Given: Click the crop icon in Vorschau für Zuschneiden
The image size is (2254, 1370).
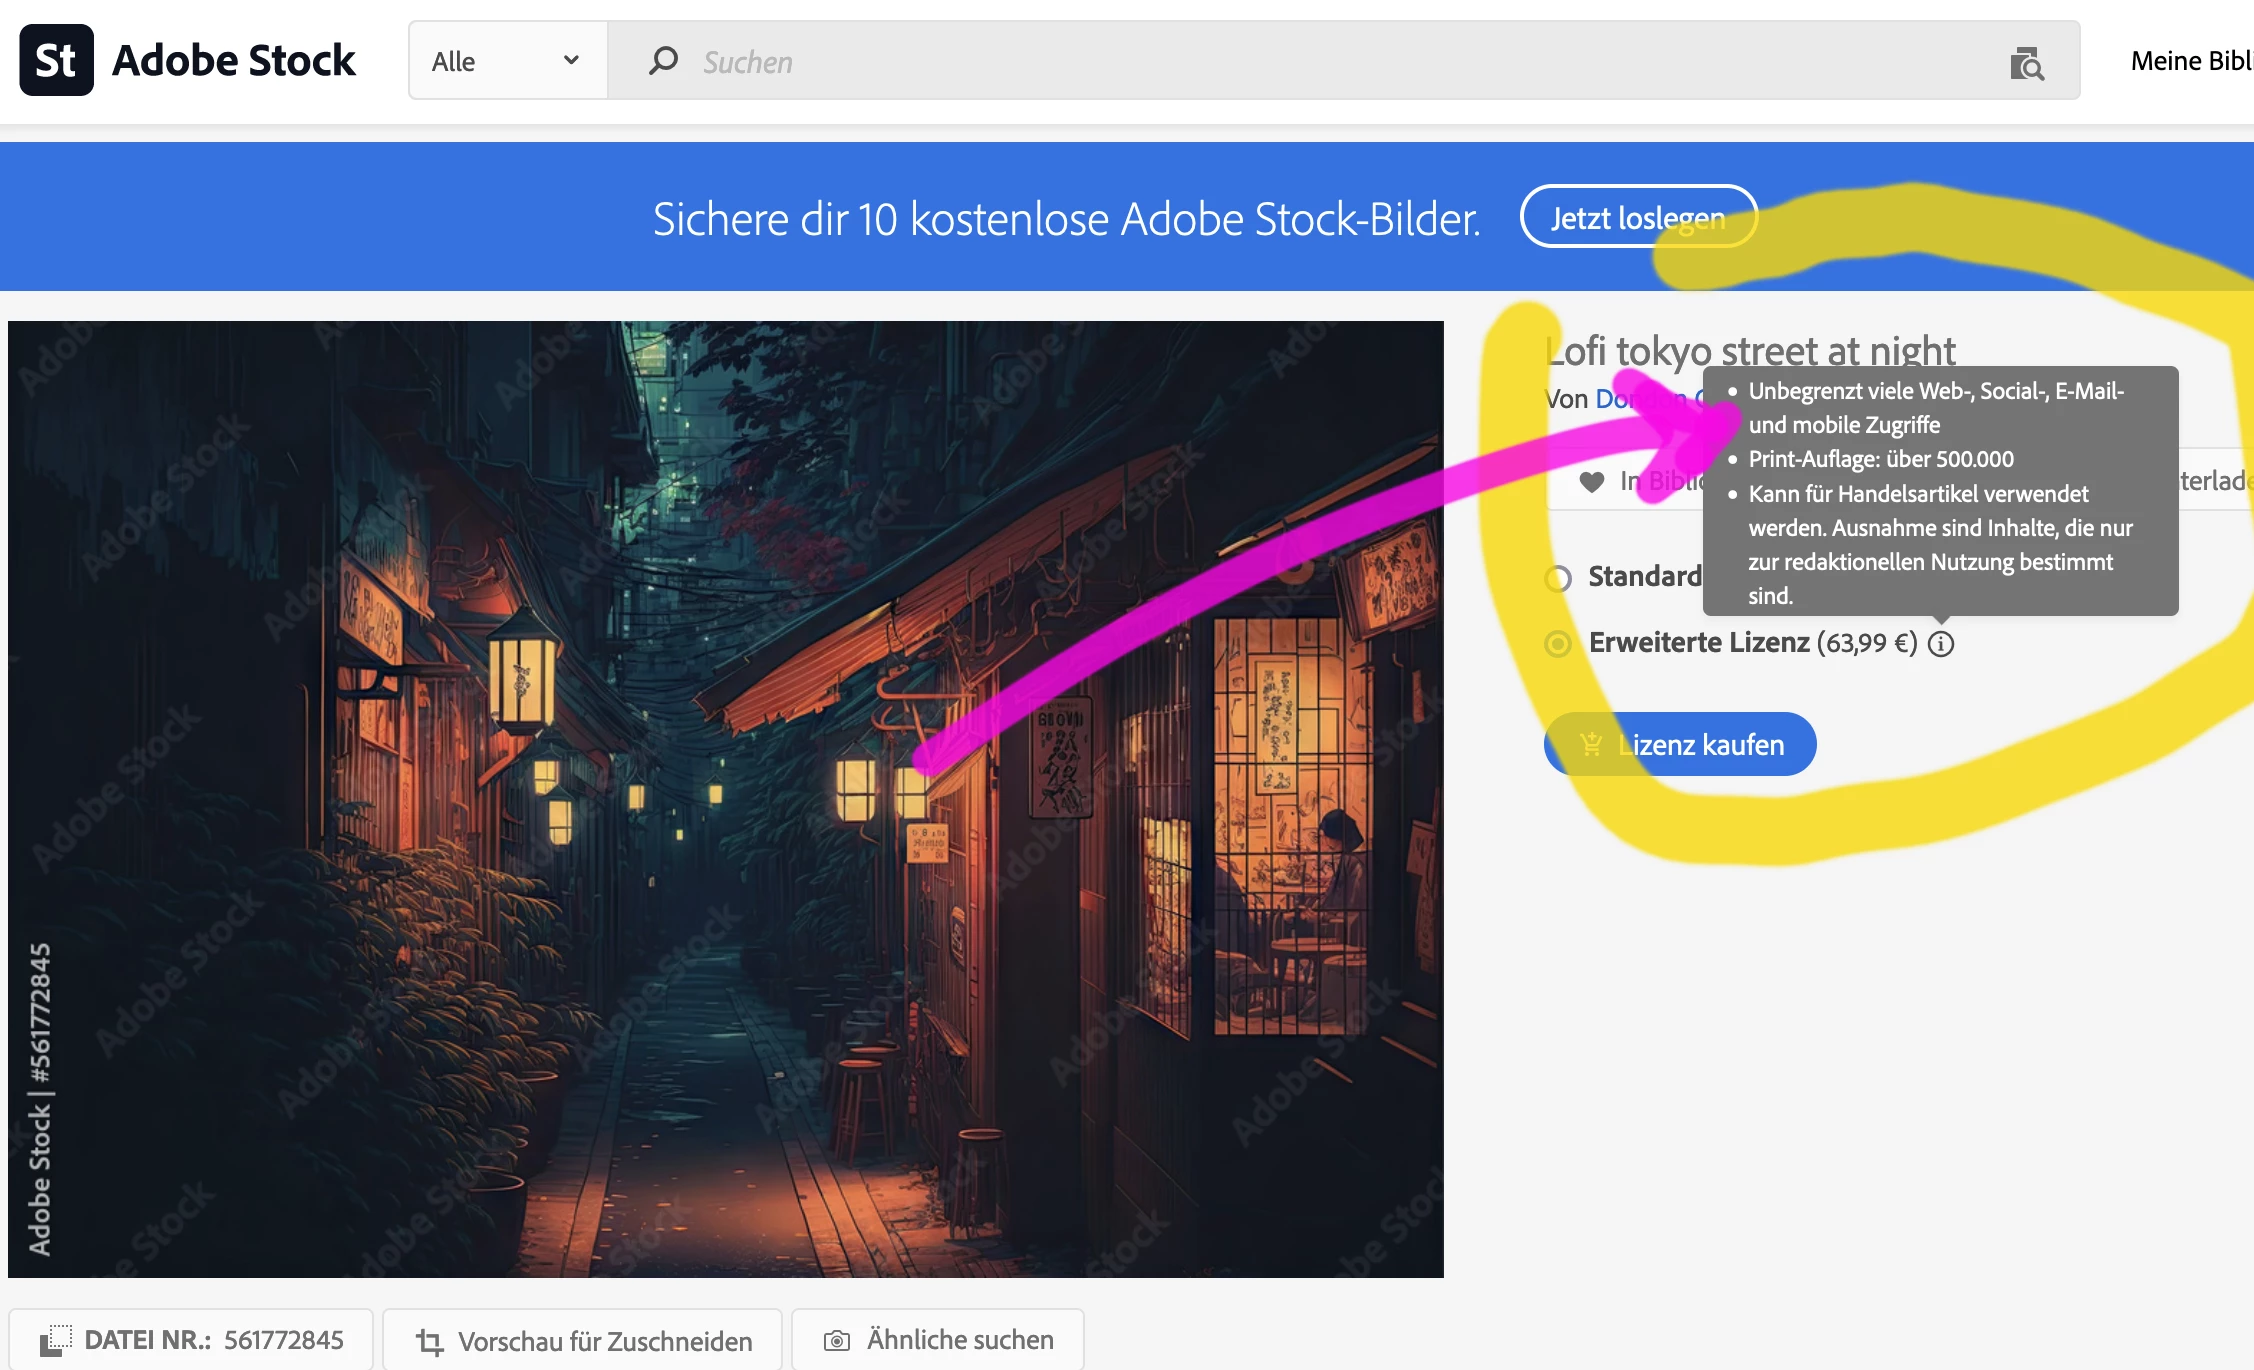Looking at the screenshot, I should tap(429, 1341).
